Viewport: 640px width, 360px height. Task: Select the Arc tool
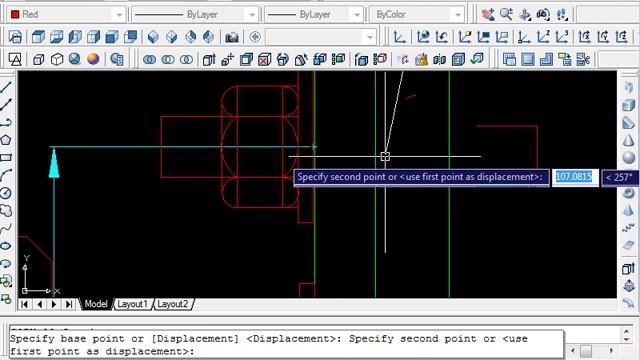6,175
